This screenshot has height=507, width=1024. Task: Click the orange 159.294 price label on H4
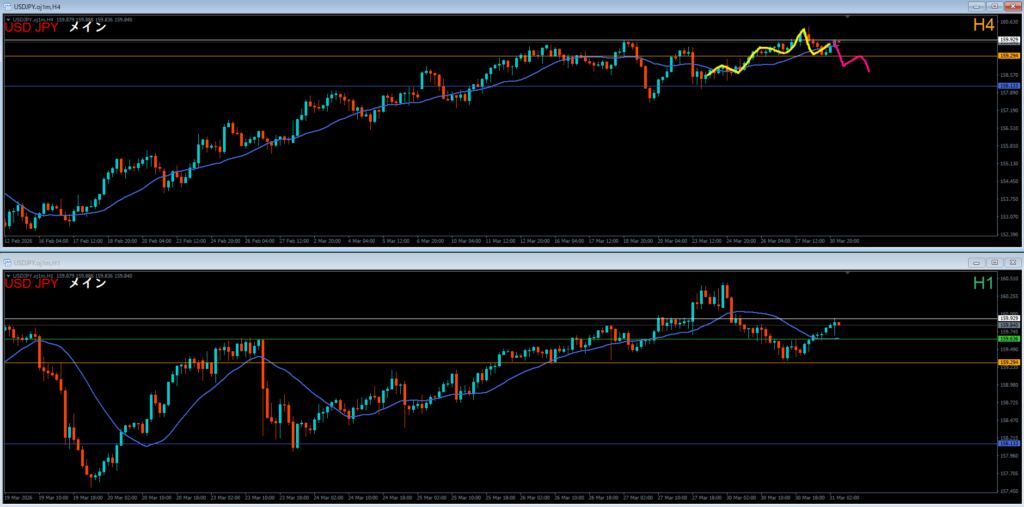(1008, 56)
